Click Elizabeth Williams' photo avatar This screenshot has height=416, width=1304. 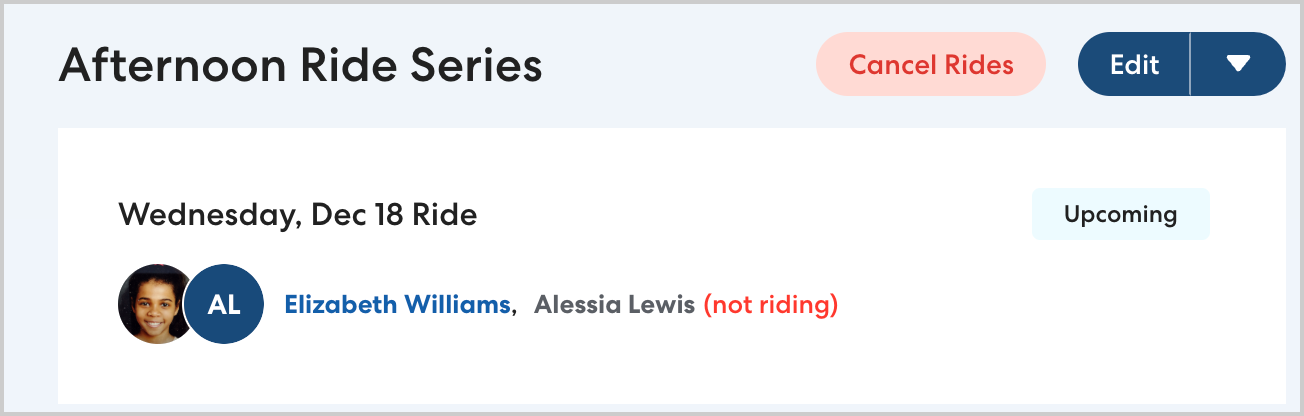point(153,304)
